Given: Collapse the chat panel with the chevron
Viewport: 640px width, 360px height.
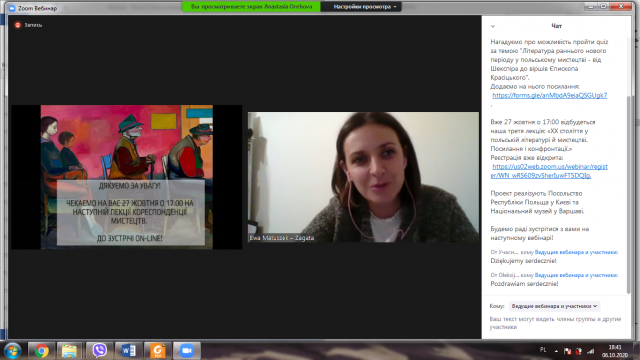Looking at the screenshot, I should click(493, 26).
